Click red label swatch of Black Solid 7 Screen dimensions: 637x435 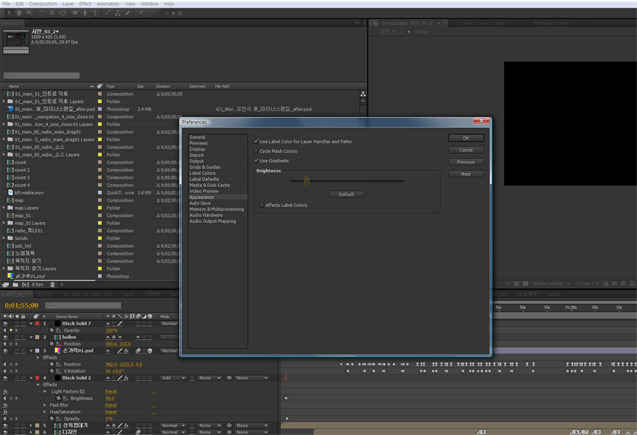[37, 323]
